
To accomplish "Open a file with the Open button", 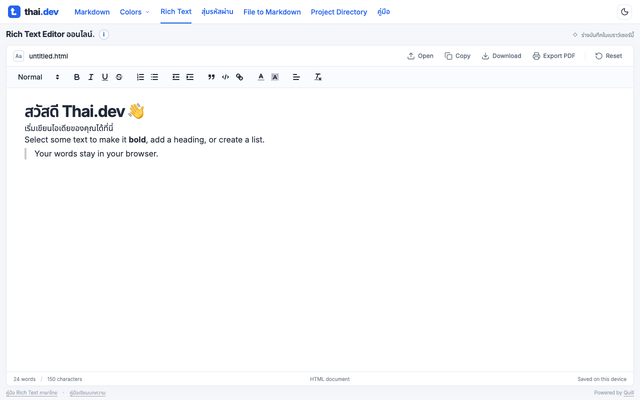I will click(x=420, y=56).
